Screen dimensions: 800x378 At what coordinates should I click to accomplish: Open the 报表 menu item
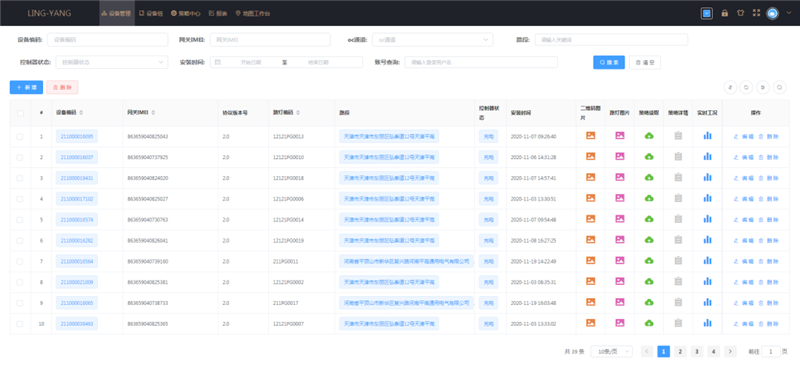pyautogui.click(x=218, y=13)
